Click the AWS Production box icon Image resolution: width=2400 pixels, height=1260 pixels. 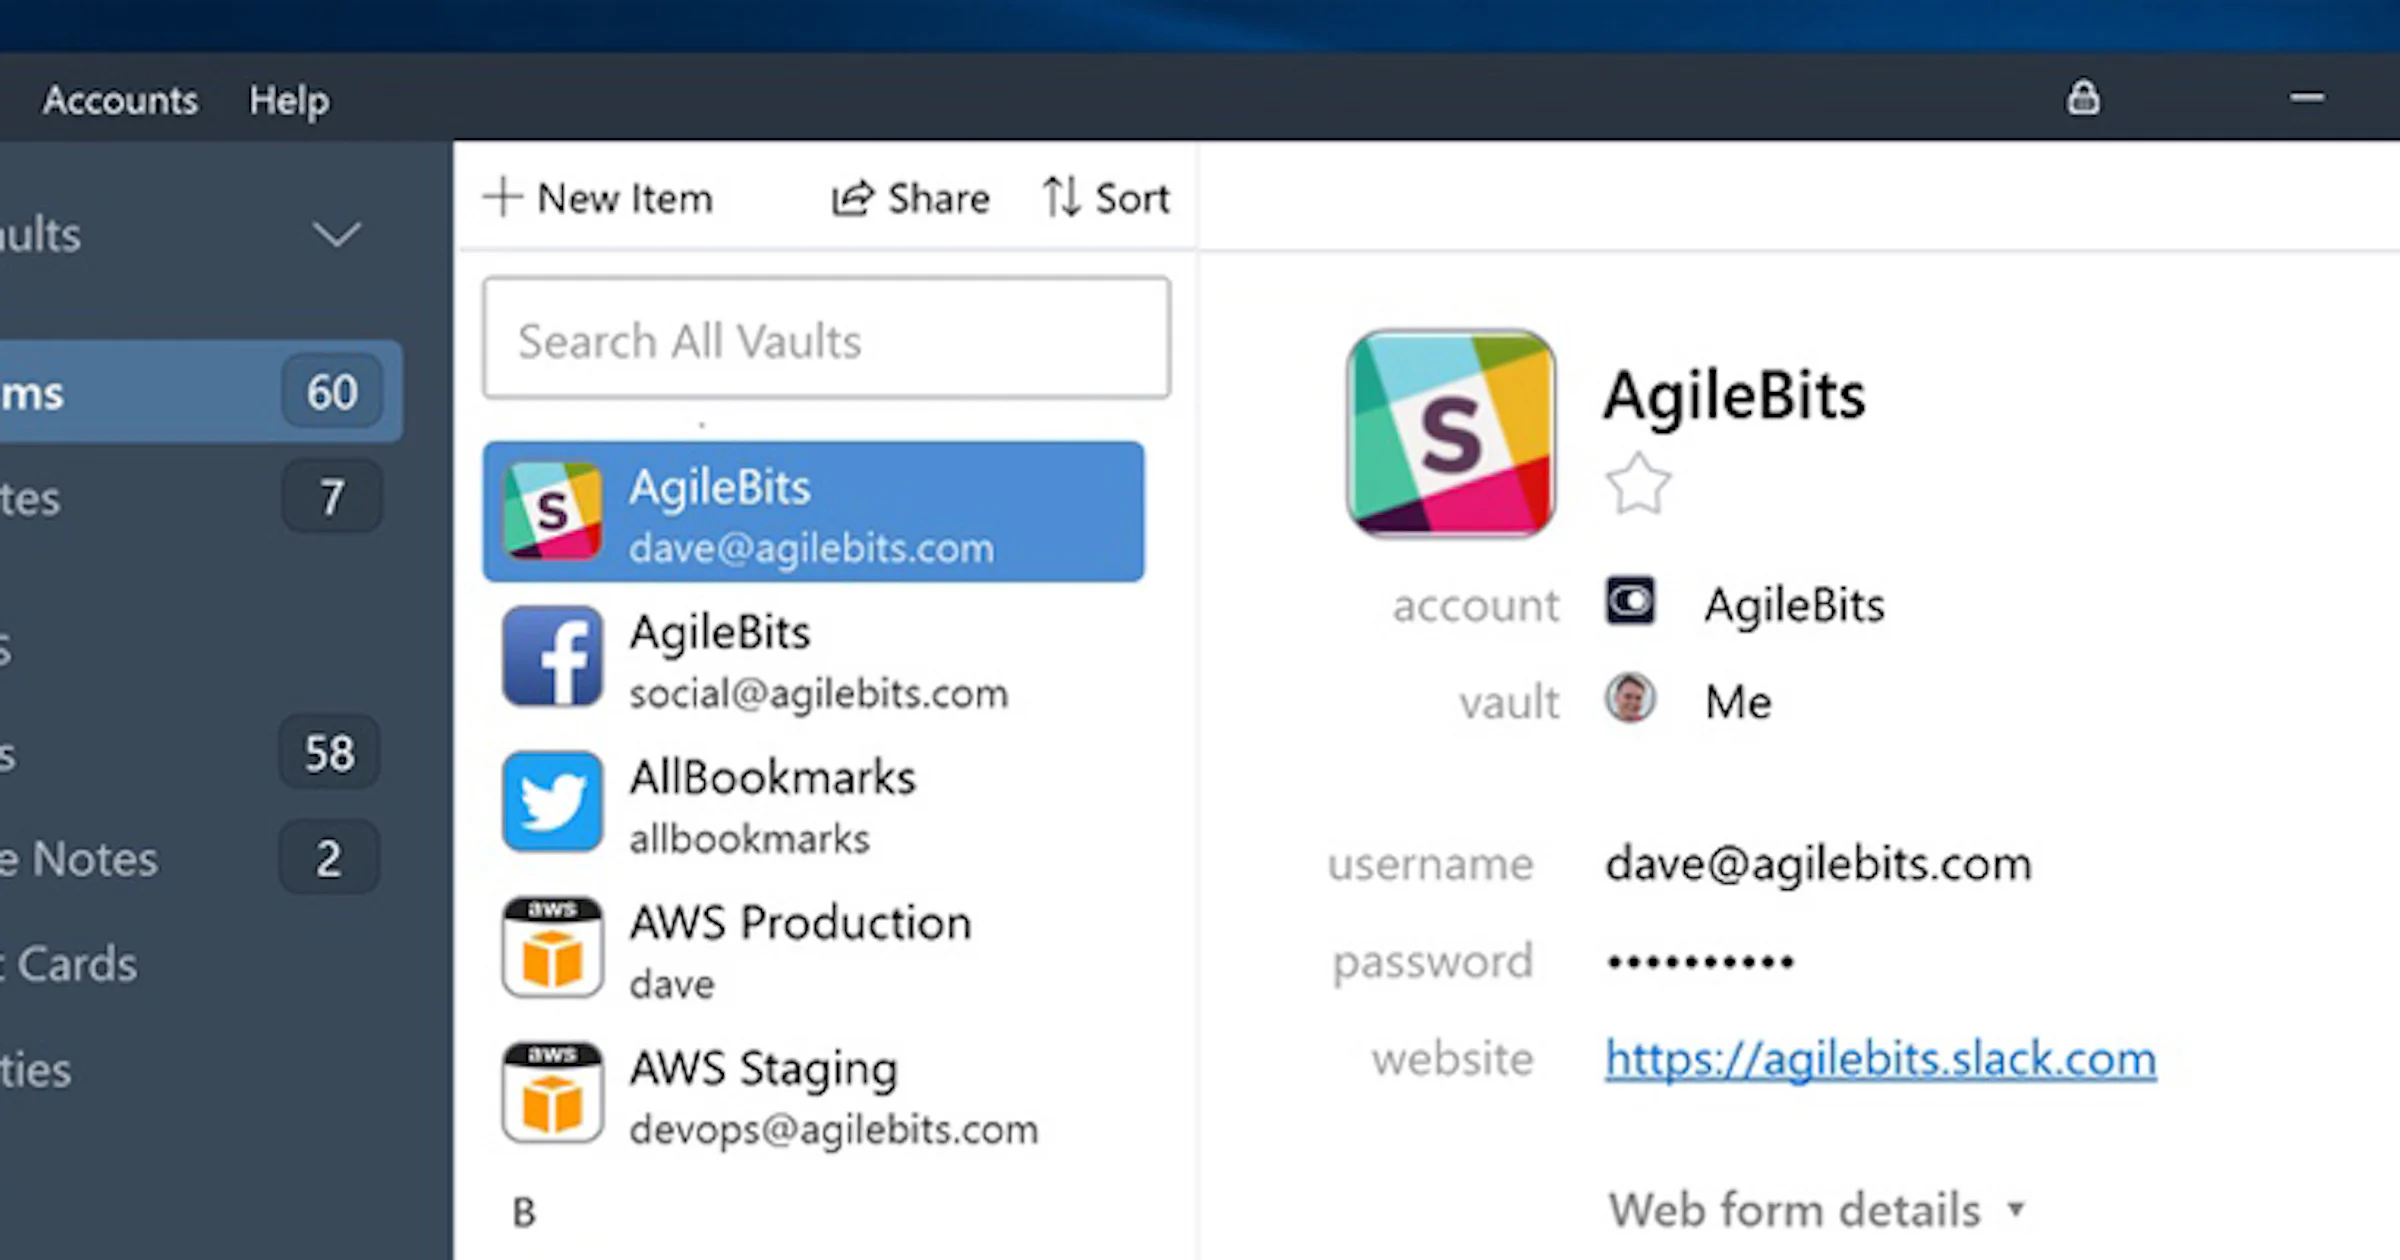[x=552, y=947]
